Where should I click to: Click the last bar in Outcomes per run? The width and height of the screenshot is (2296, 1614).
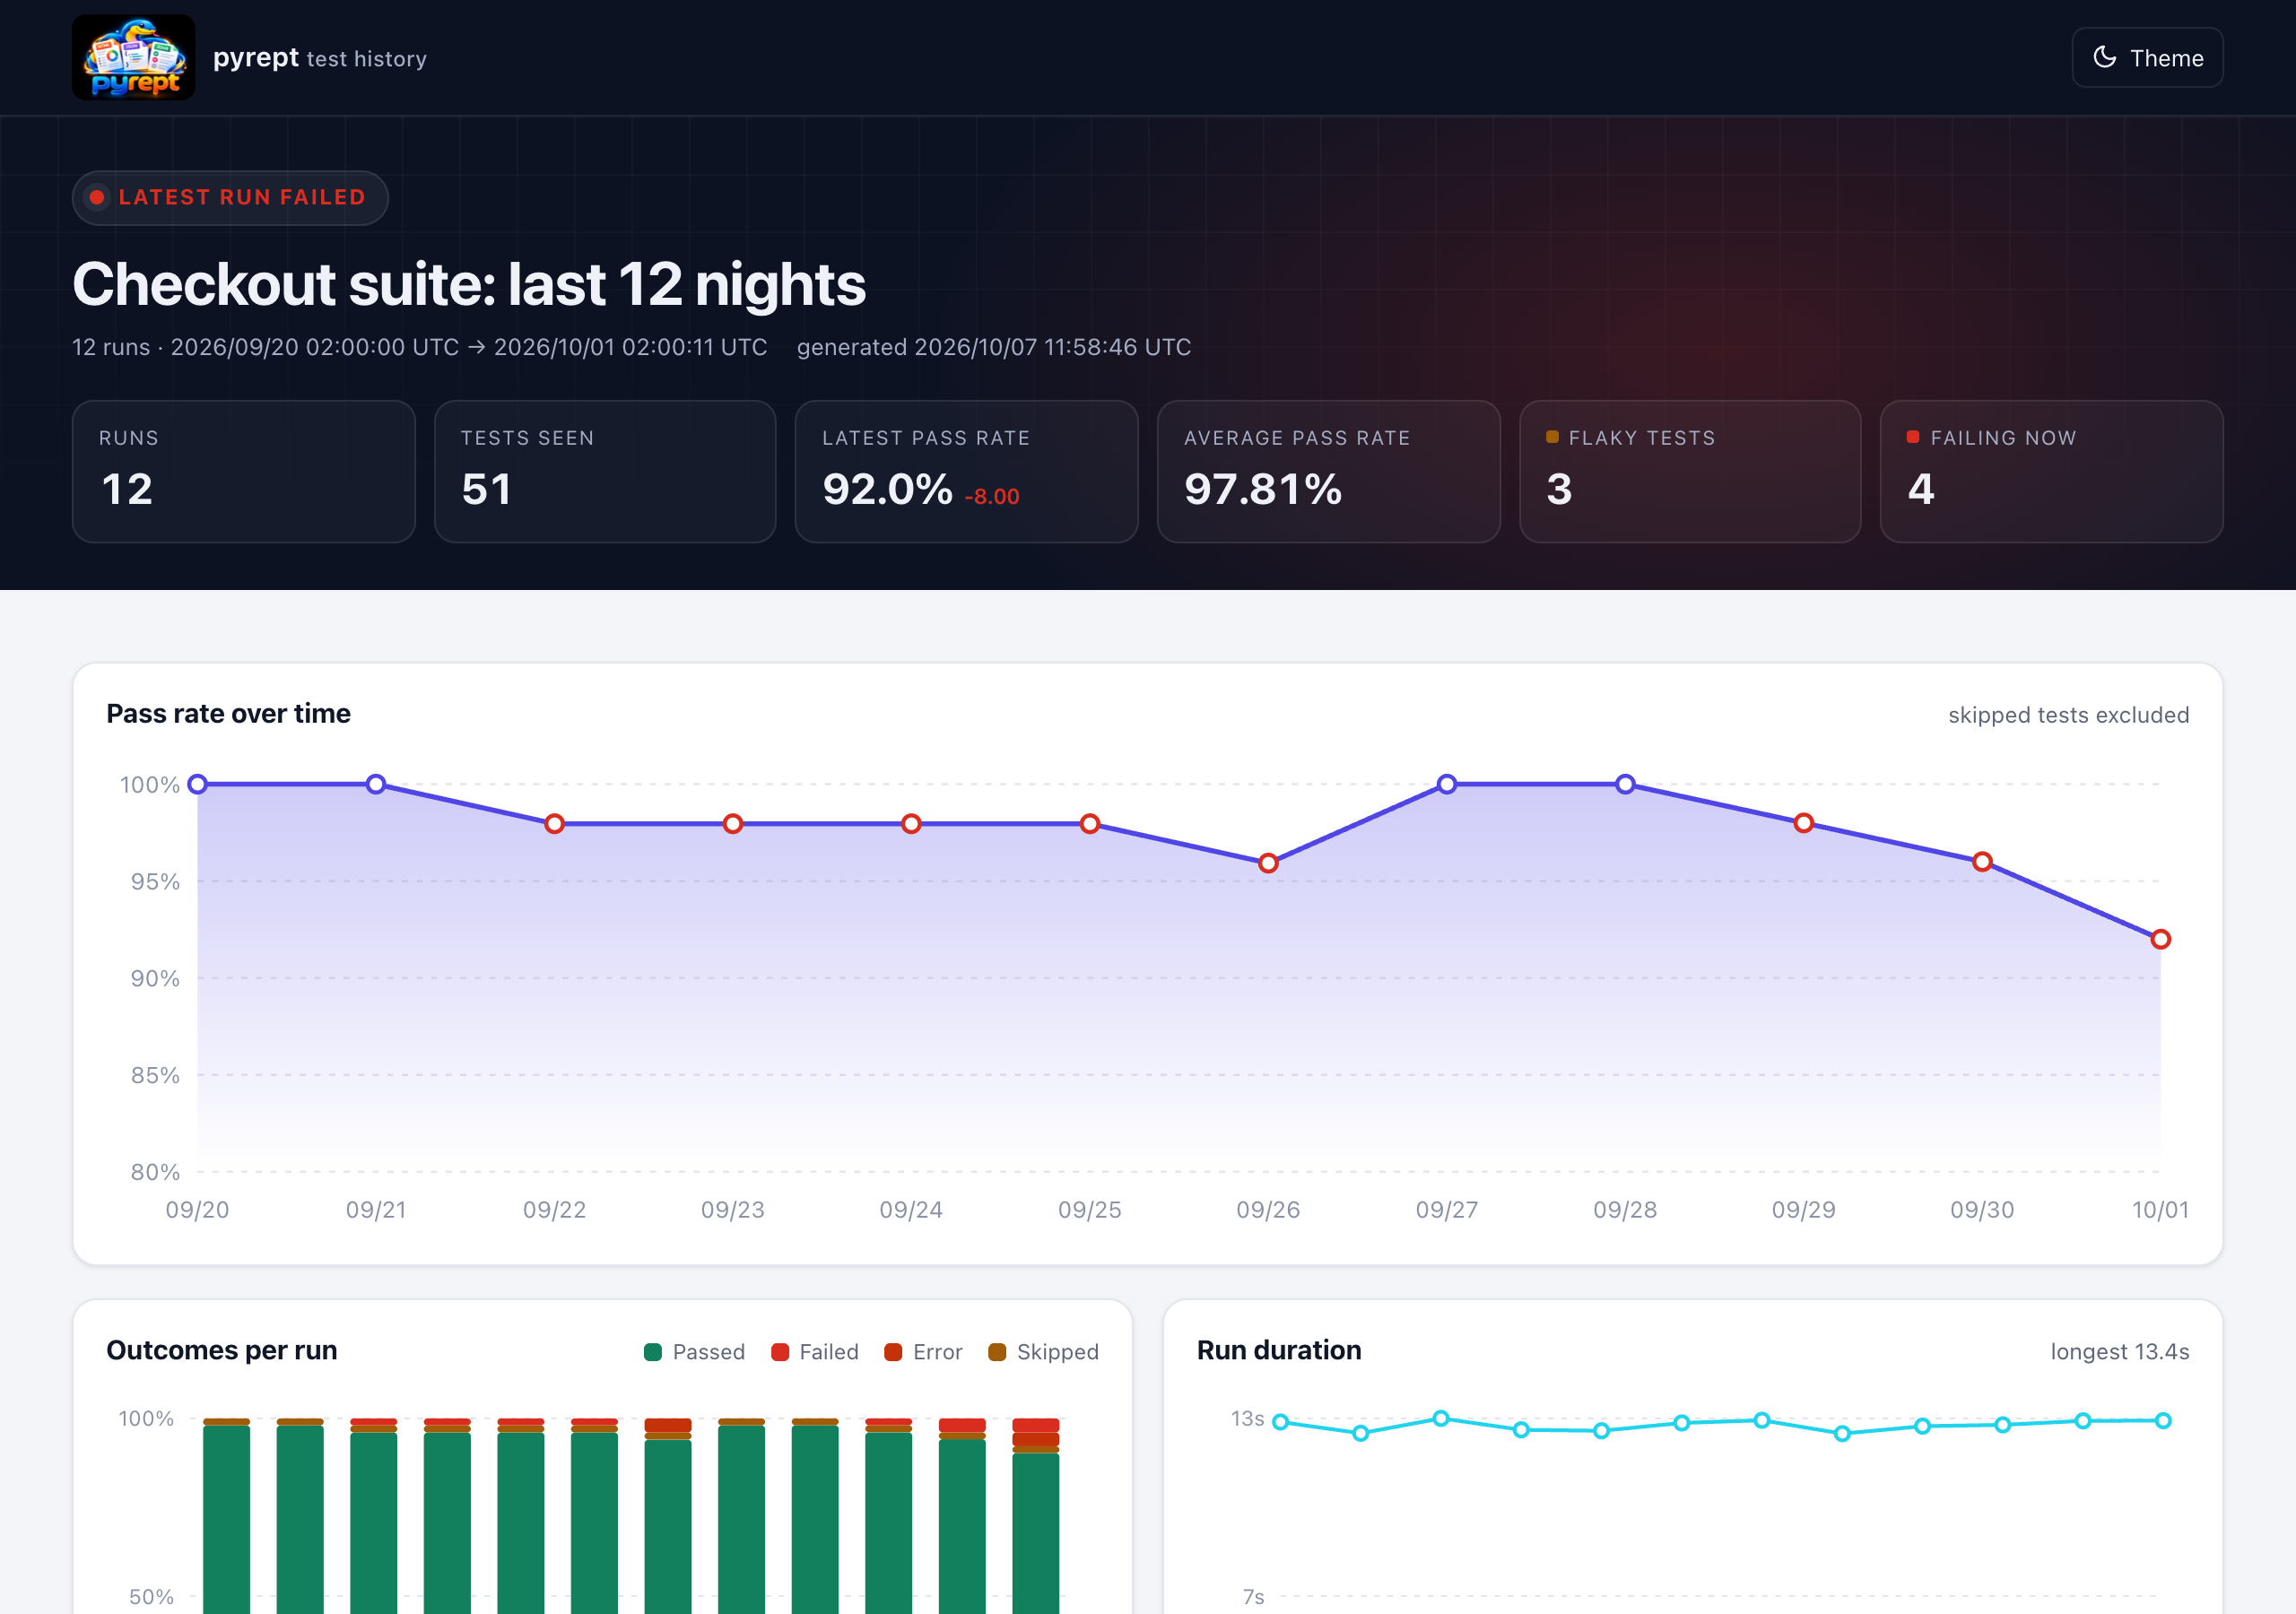point(1036,1516)
